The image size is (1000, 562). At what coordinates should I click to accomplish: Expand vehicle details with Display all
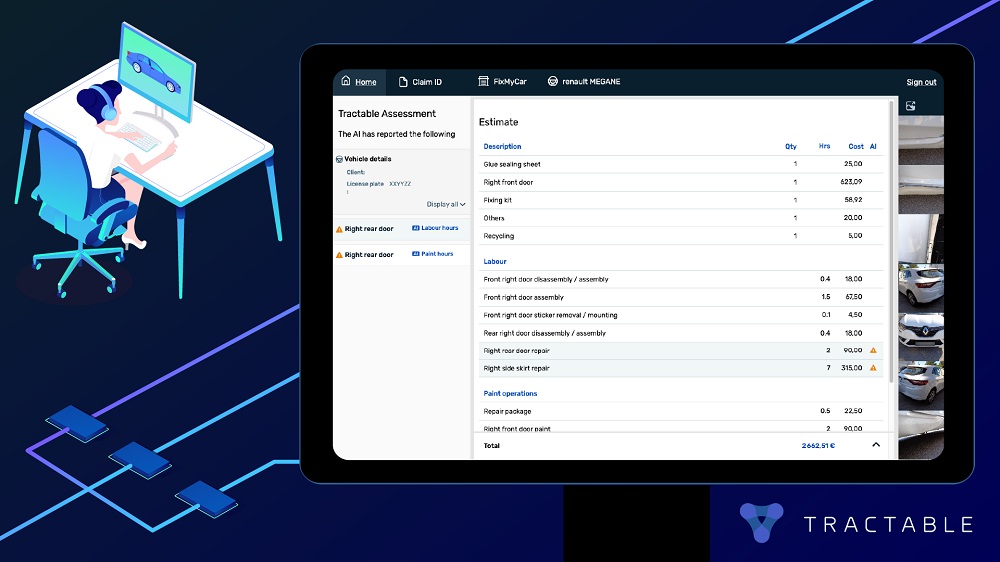(446, 204)
